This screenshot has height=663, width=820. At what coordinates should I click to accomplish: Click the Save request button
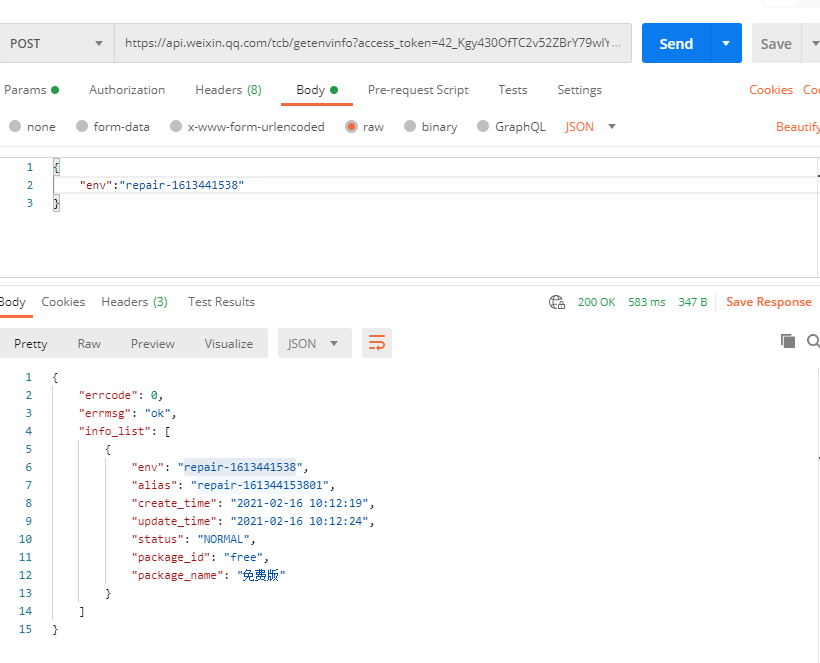pyautogui.click(x=776, y=43)
